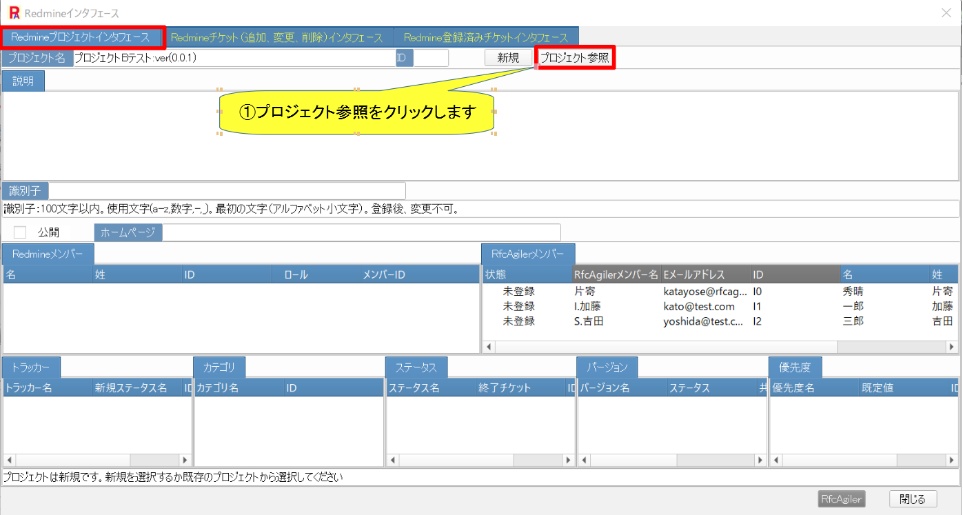The height and width of the screenshot is (515, 963).
Task: Sort by 名 column in Redmineメンバー table
Action: (47, 274)
